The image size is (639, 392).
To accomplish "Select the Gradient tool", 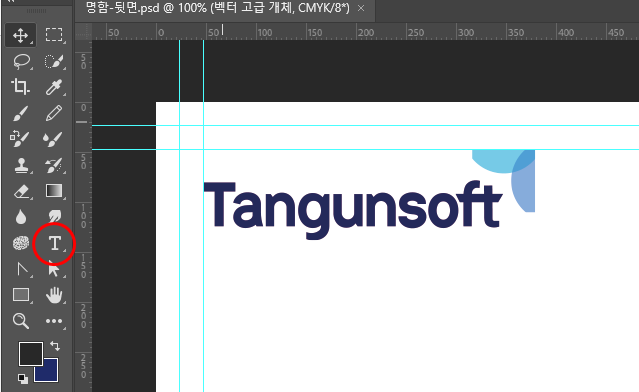I will coord(54,191).
